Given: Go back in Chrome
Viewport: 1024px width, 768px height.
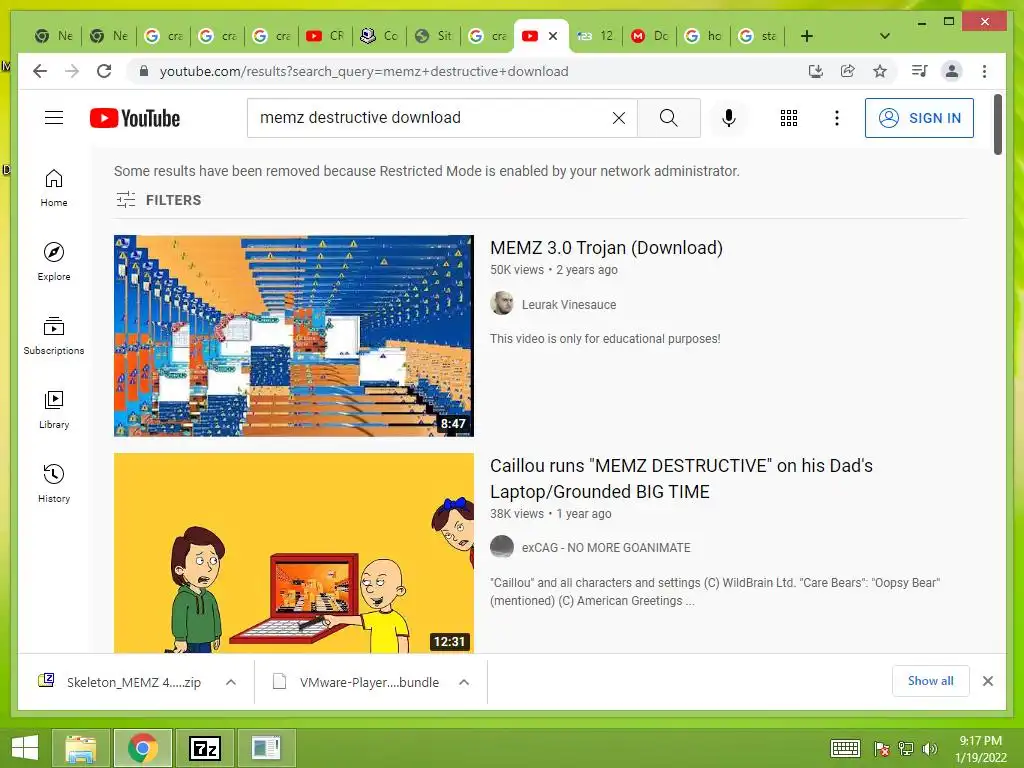Looking at the screenshot, I should coord(40,71).
